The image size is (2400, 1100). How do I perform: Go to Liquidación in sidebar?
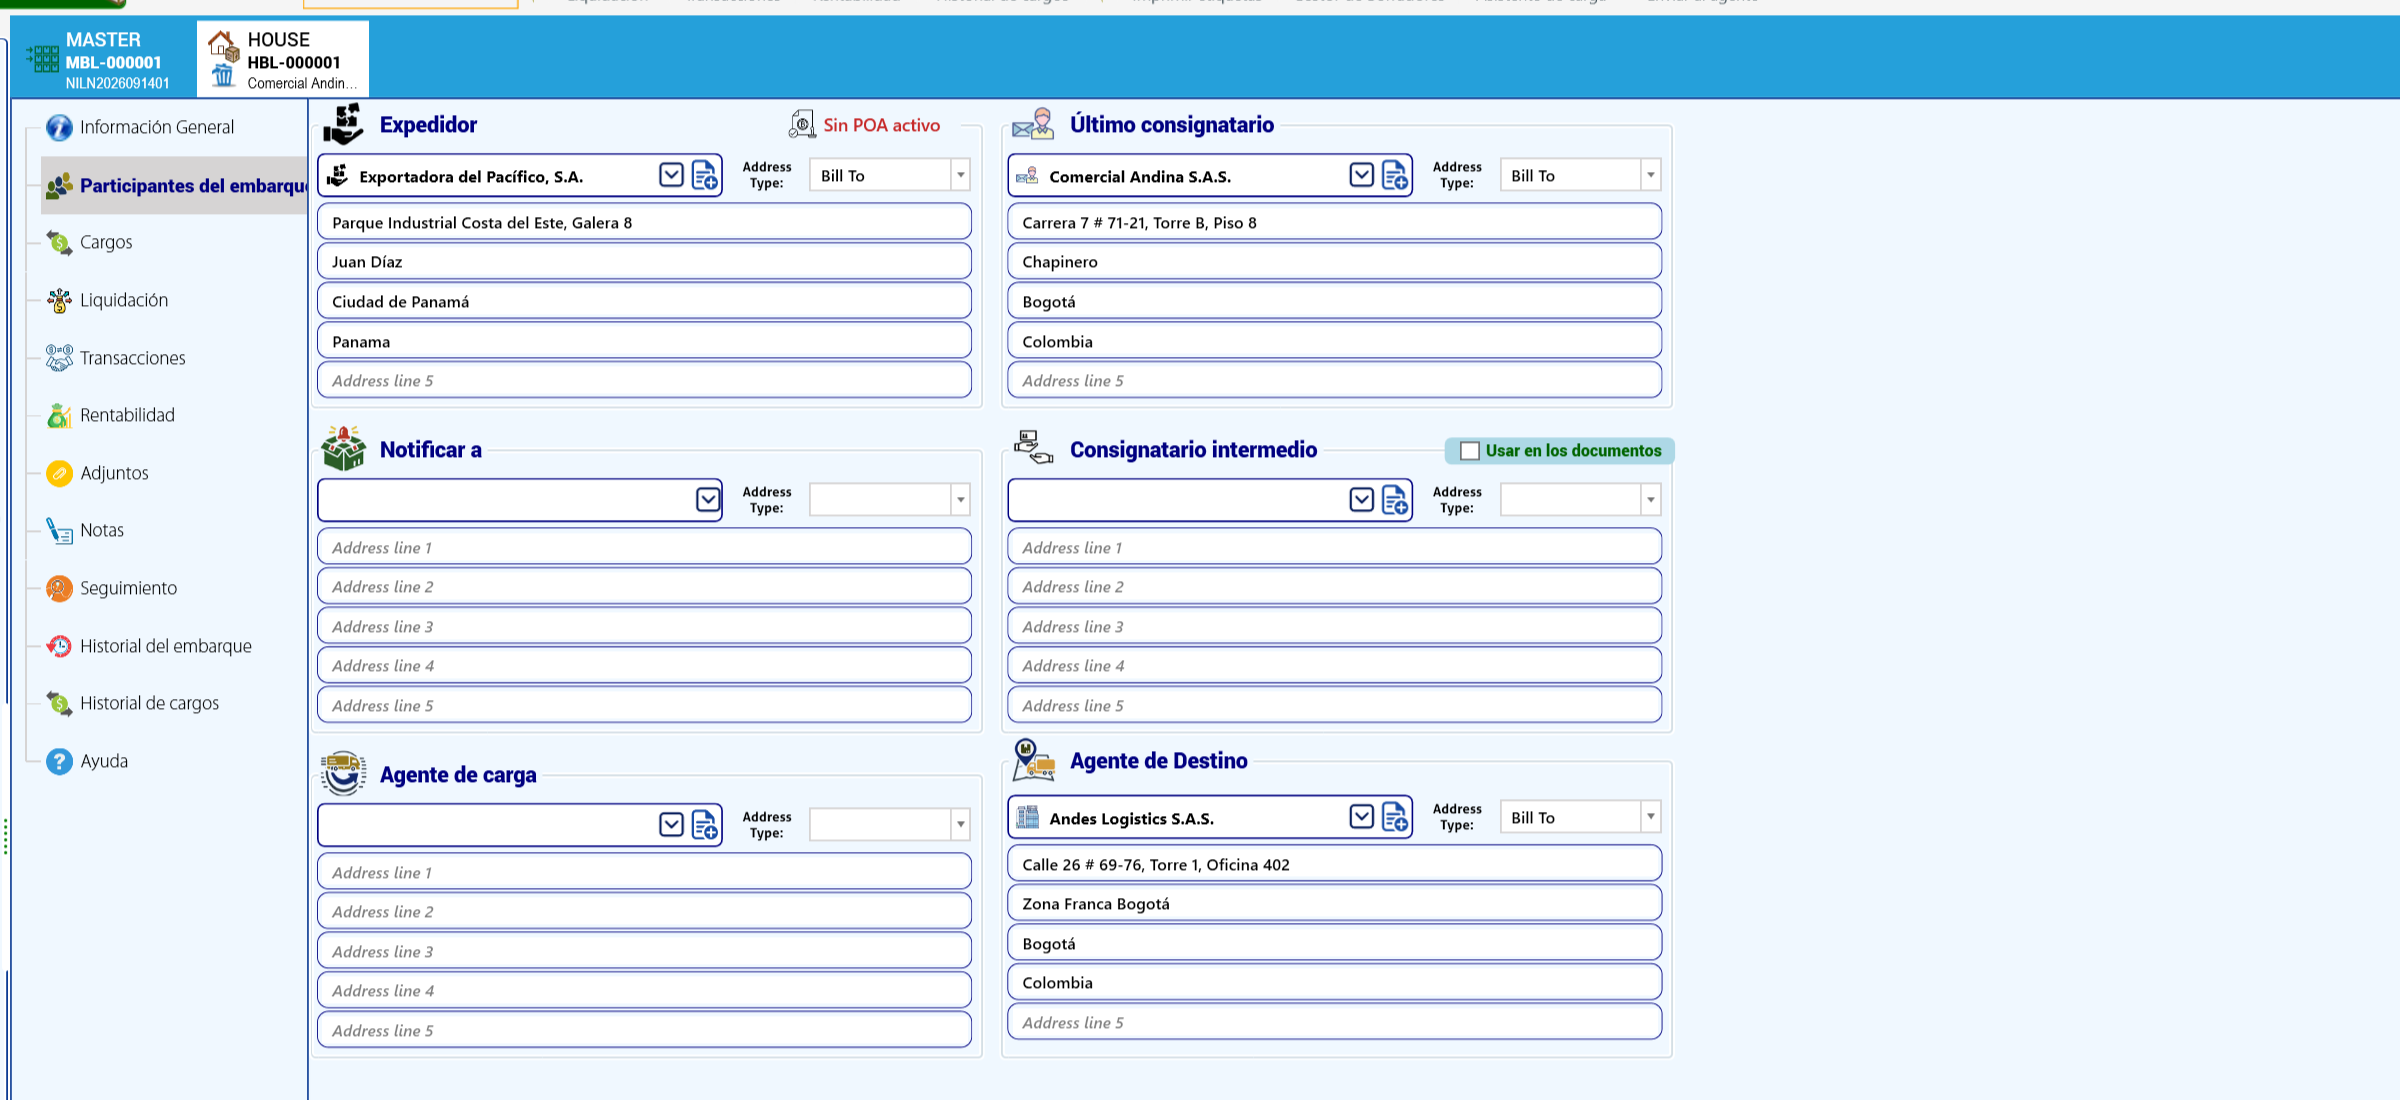tap(124, 300)
